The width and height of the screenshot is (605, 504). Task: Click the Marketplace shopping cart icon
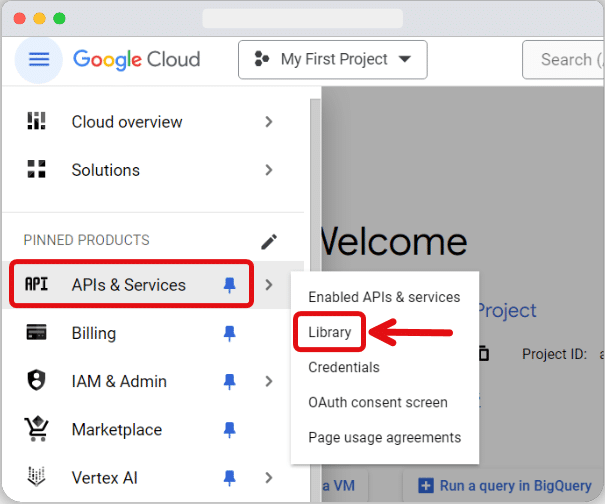[36, 429]
